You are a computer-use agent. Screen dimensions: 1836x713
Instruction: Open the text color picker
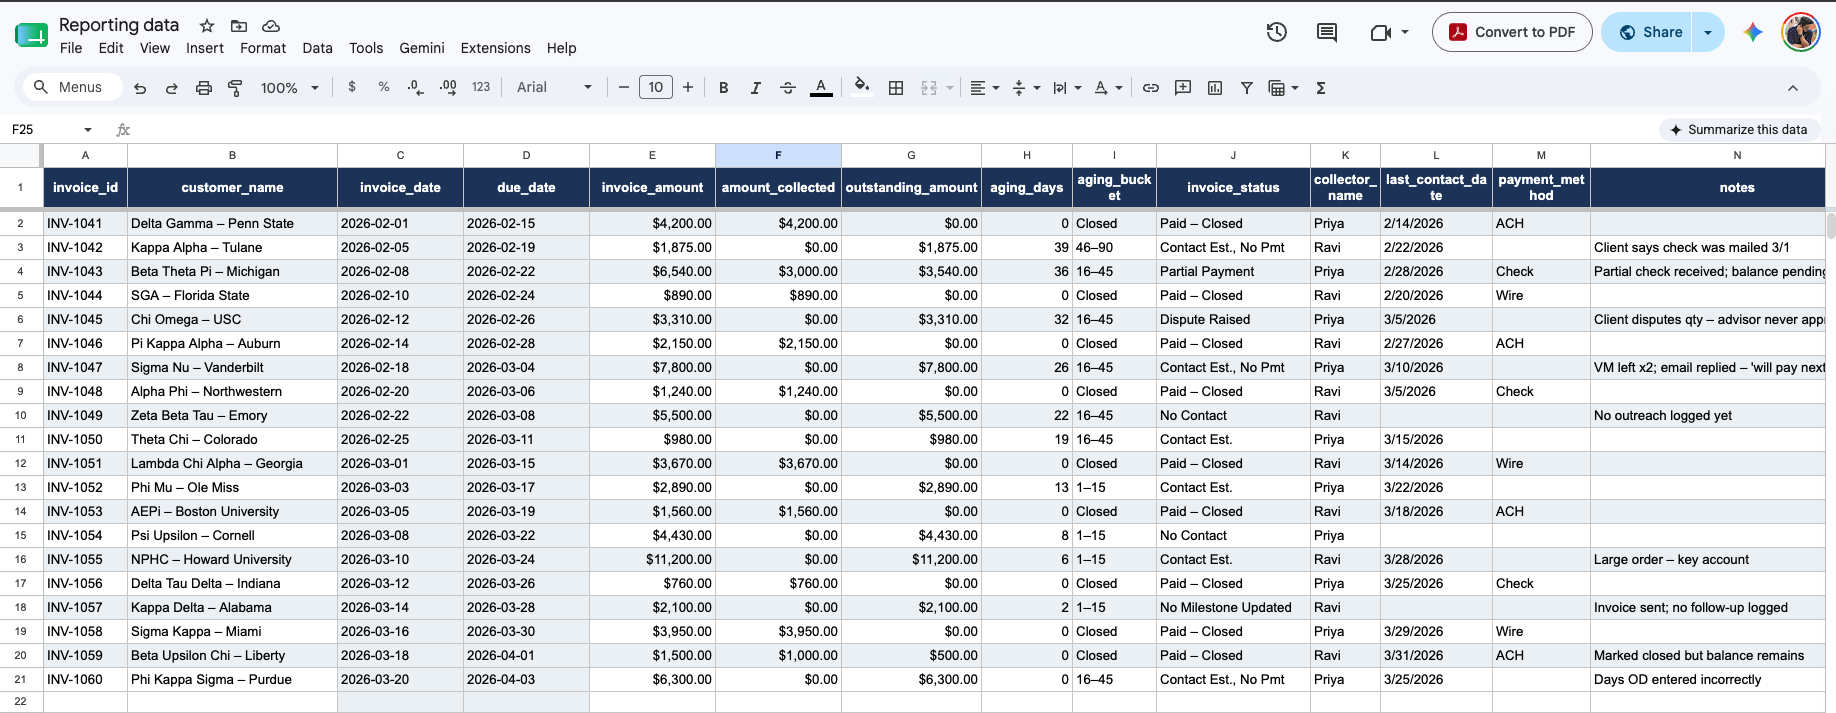coord(821,88)
